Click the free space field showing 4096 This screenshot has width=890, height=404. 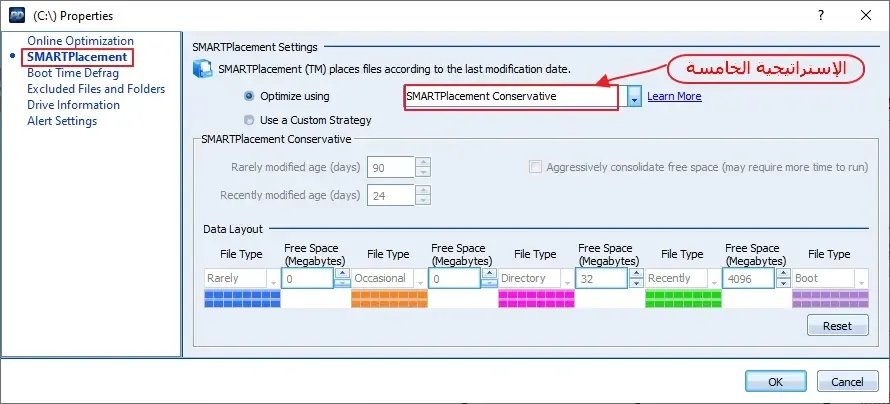(x=748, y=279)
